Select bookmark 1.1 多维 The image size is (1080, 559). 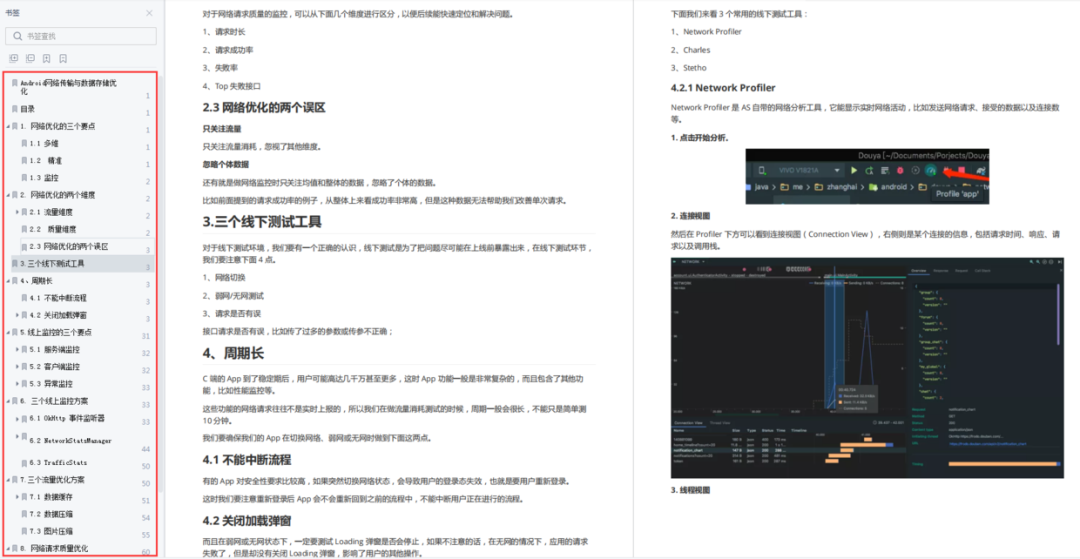click(x=44, y=143)
